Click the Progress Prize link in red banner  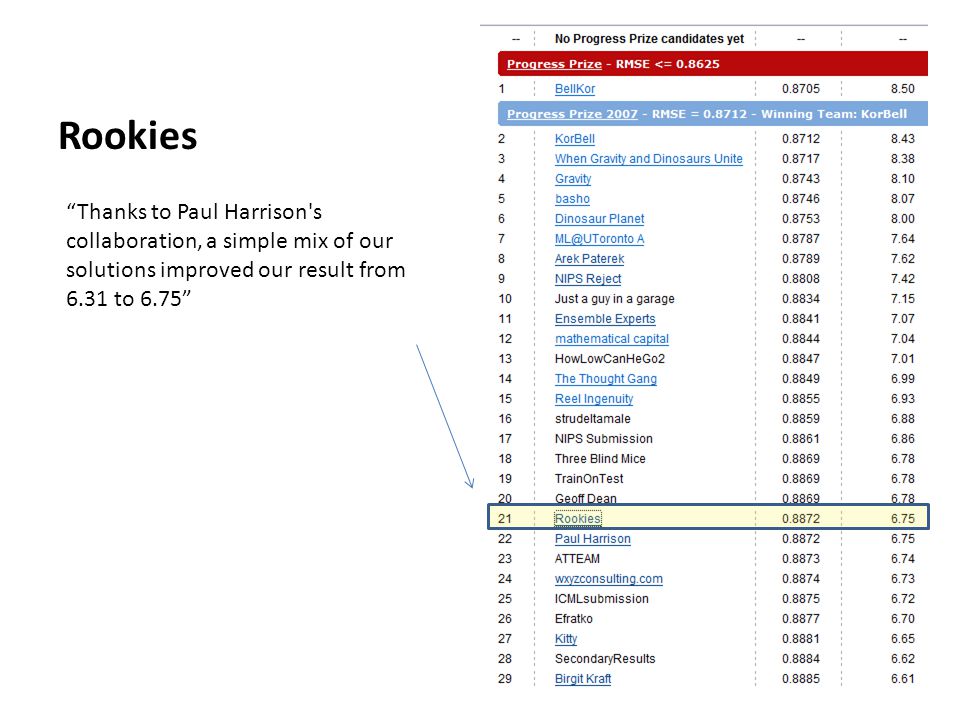coord(554,64)
